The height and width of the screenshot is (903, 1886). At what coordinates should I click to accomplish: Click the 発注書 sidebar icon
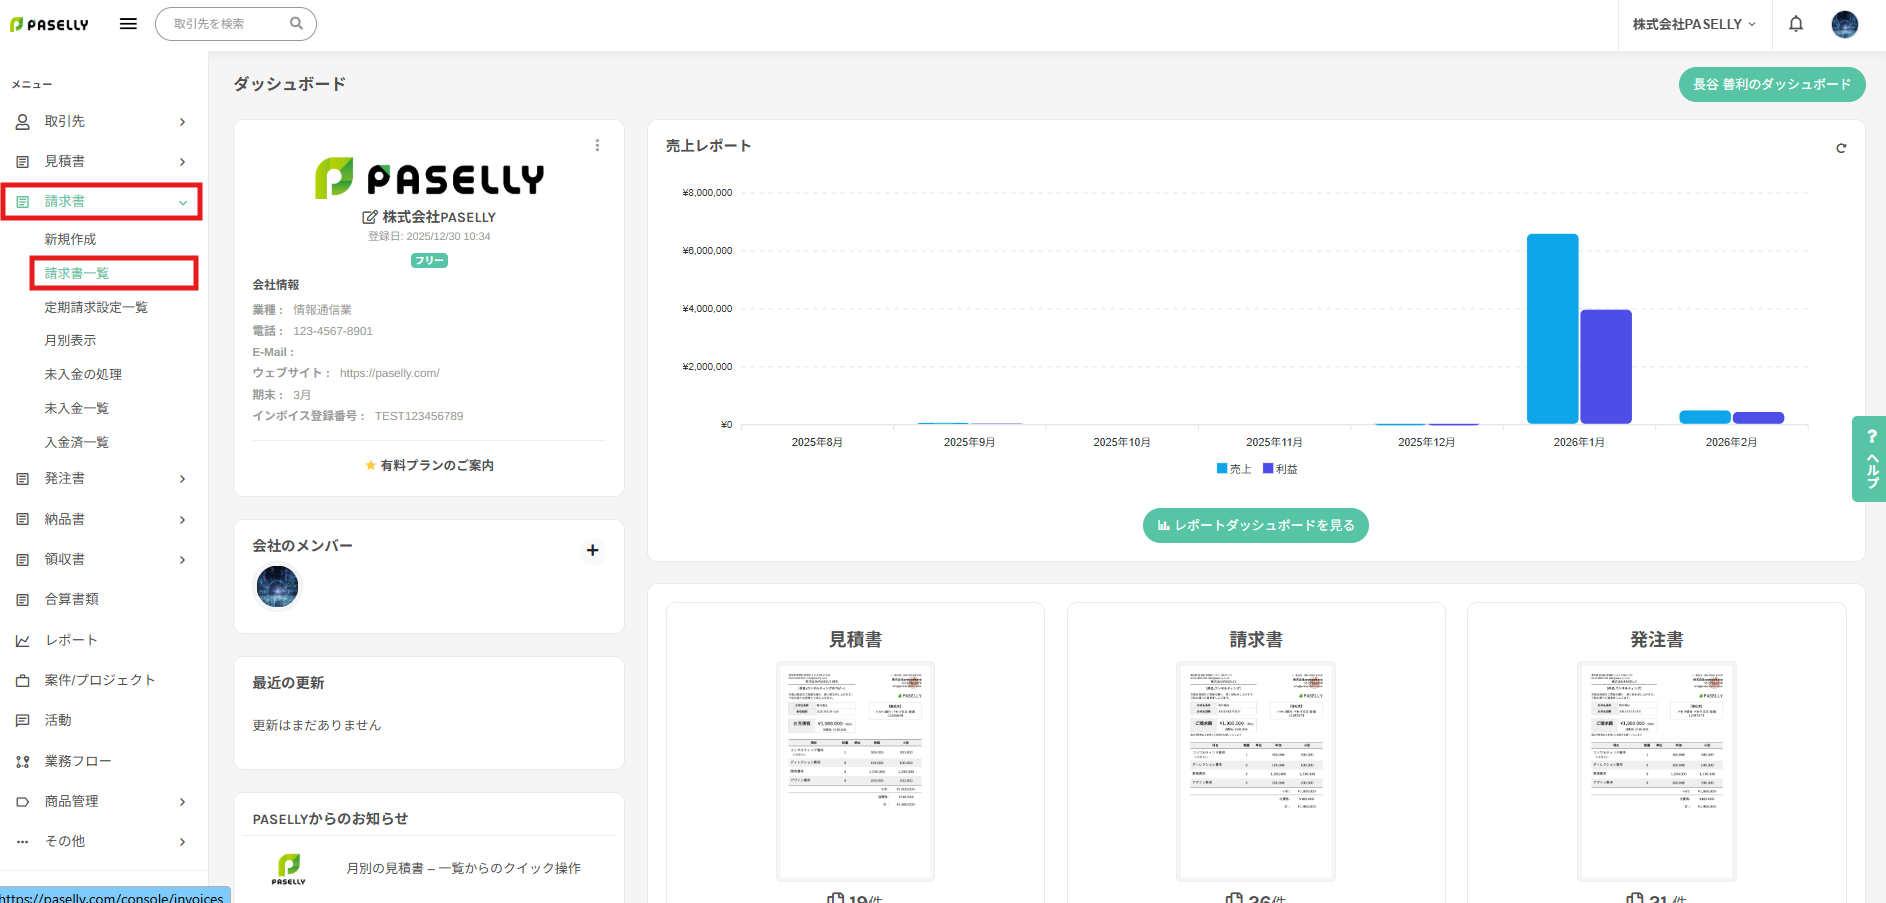tap(22, 479)
